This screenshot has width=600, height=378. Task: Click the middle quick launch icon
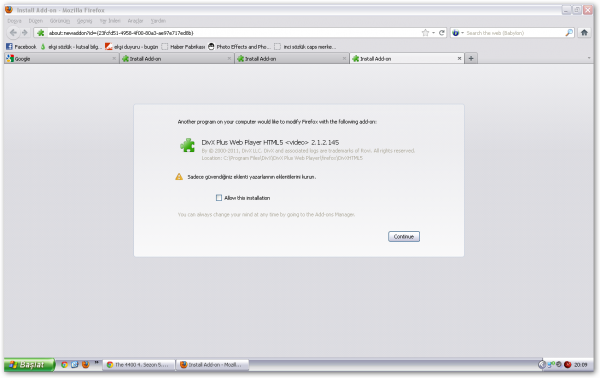click(x=75, y=365)
